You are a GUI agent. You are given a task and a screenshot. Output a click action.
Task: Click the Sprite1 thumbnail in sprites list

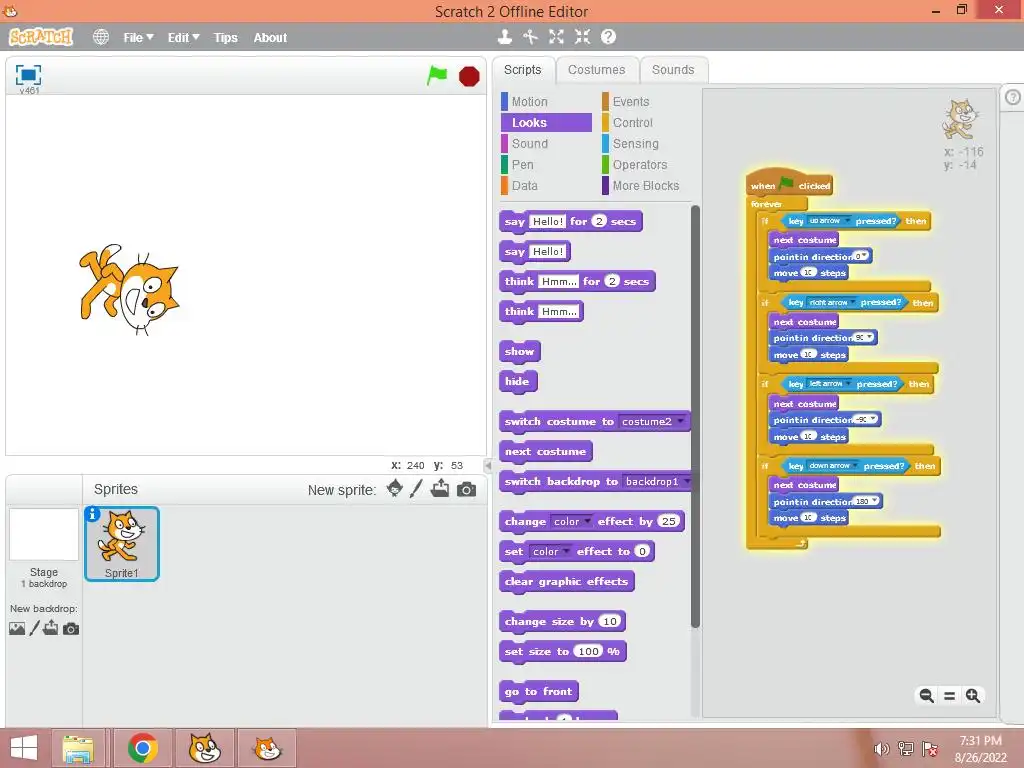pyautogui.click(x=122, y=543)
